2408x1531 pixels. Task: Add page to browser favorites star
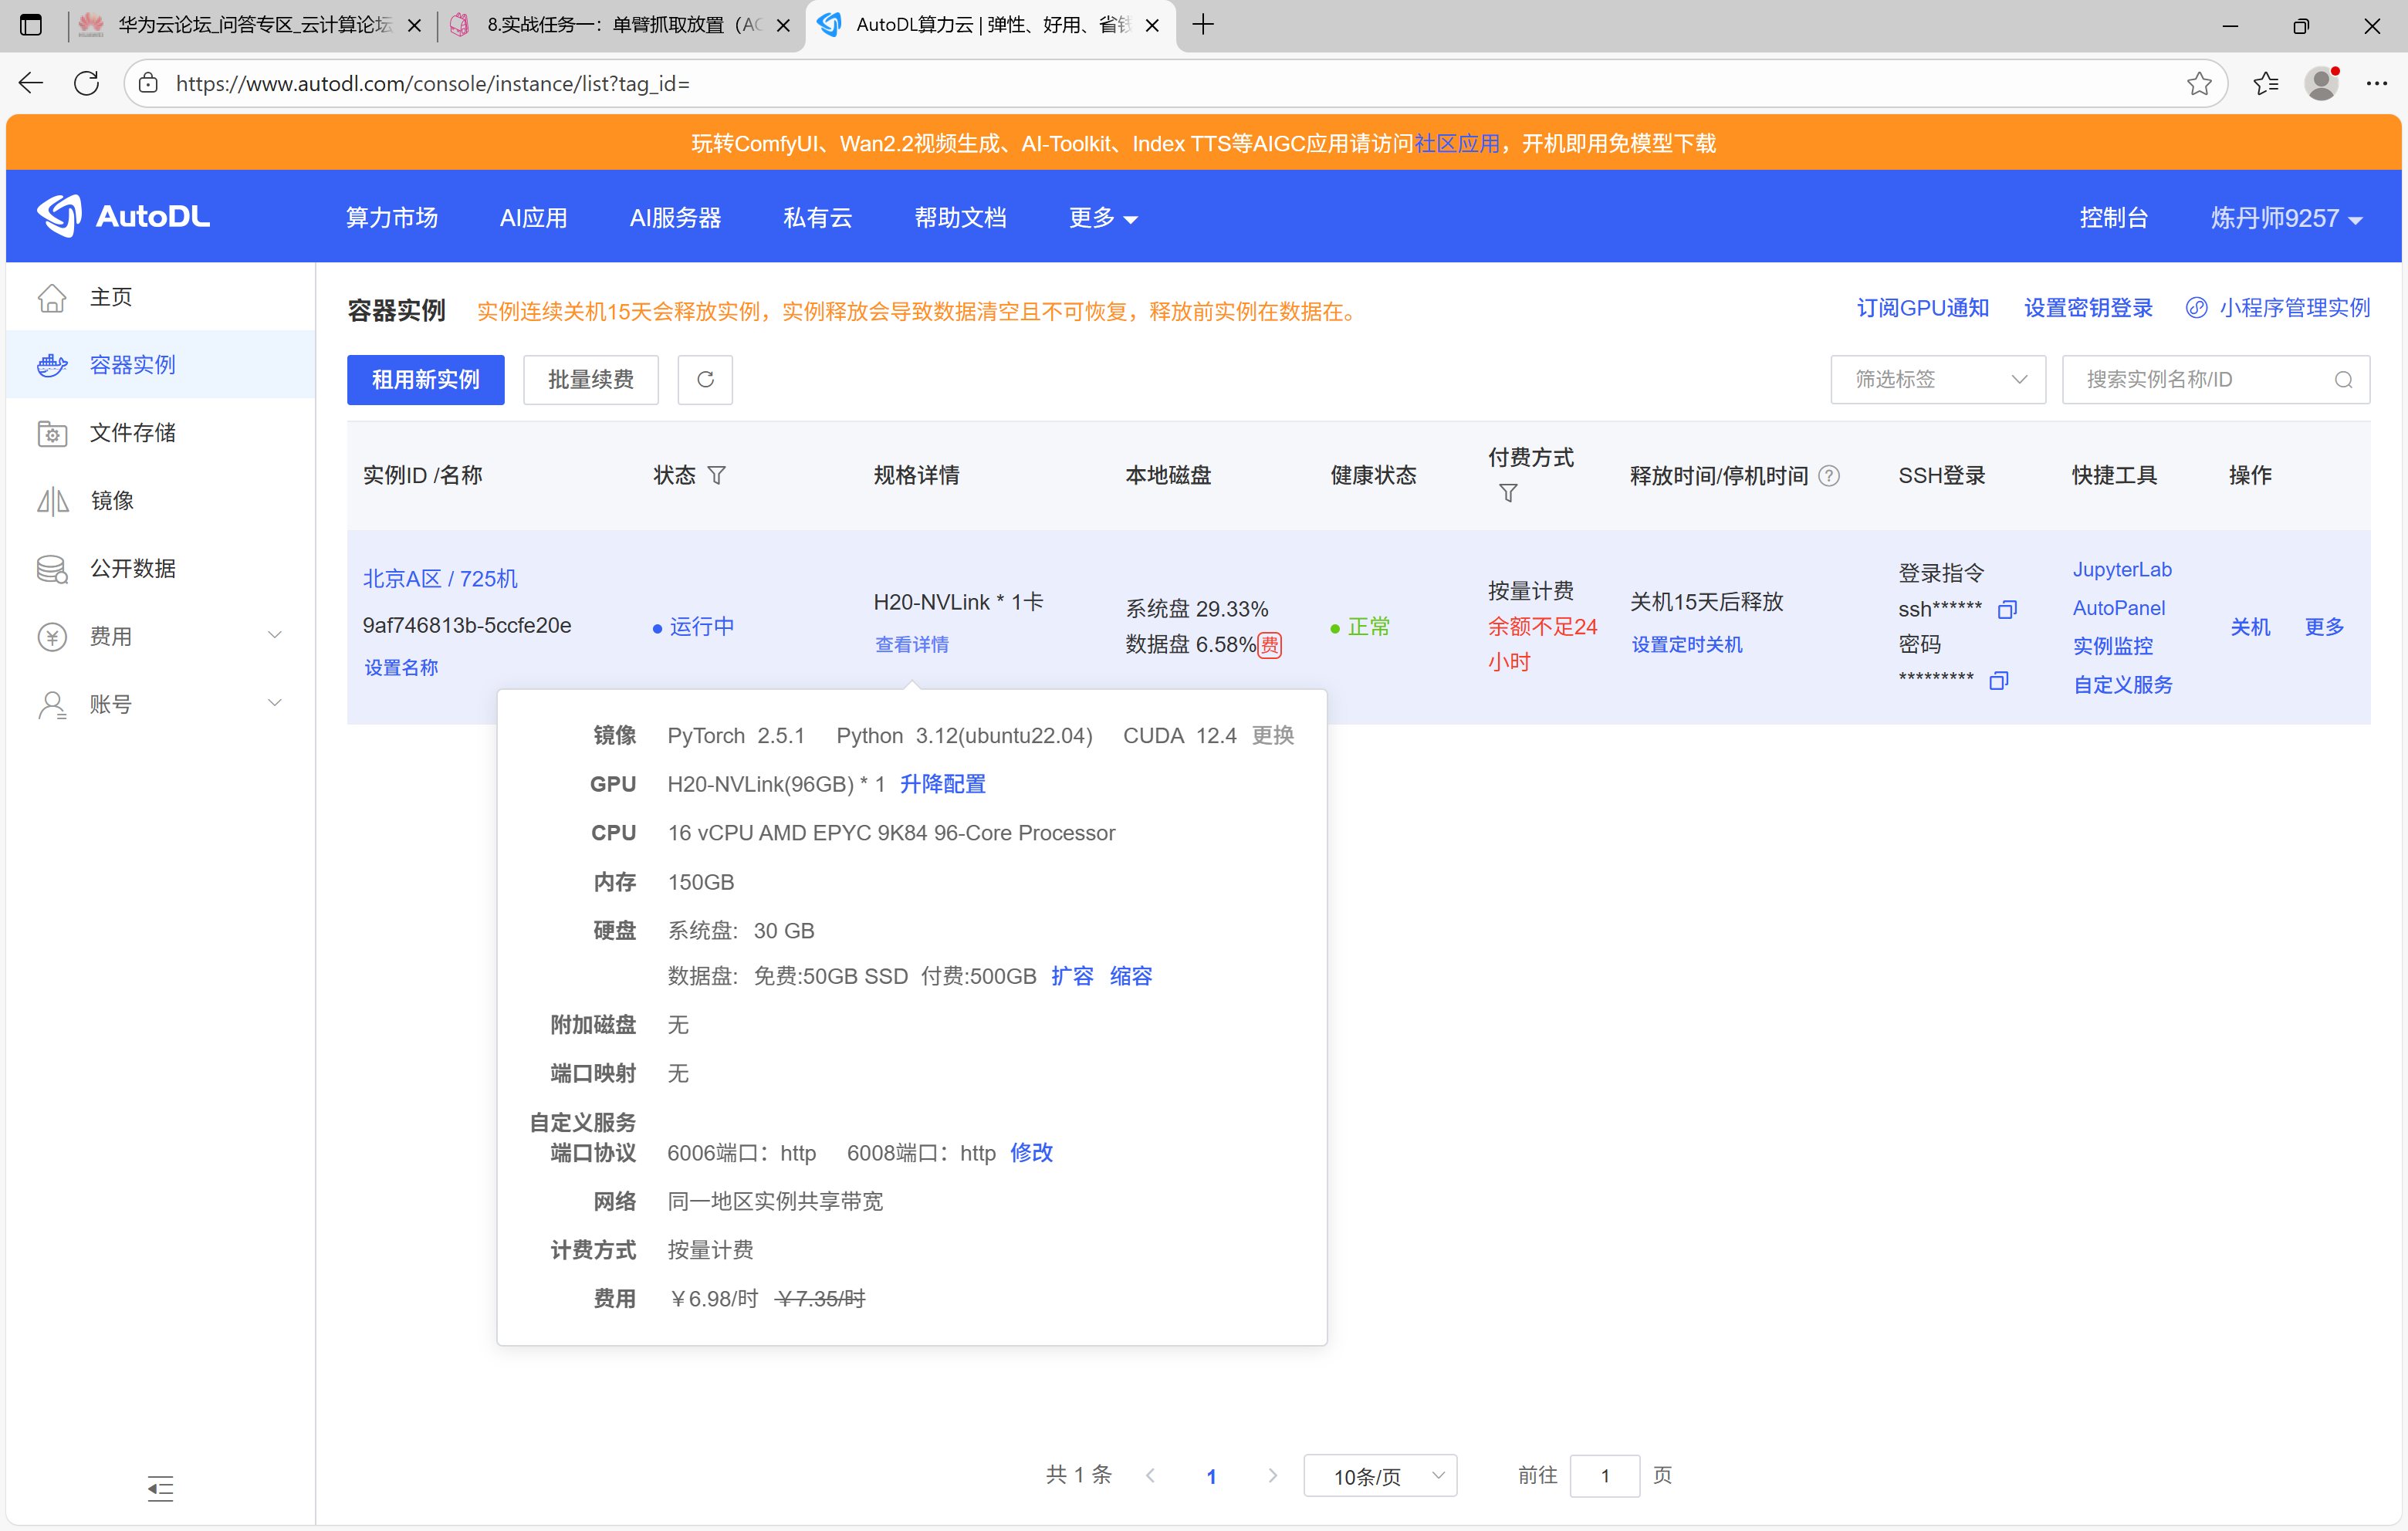[2198, 84]
